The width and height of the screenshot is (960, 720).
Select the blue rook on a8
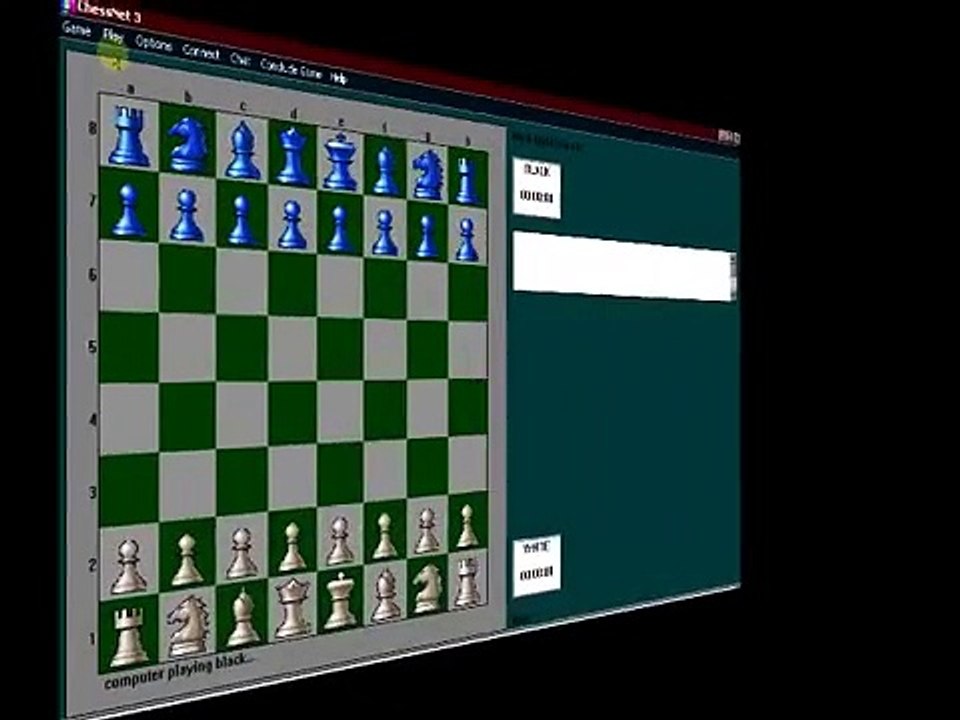point(129,136)
